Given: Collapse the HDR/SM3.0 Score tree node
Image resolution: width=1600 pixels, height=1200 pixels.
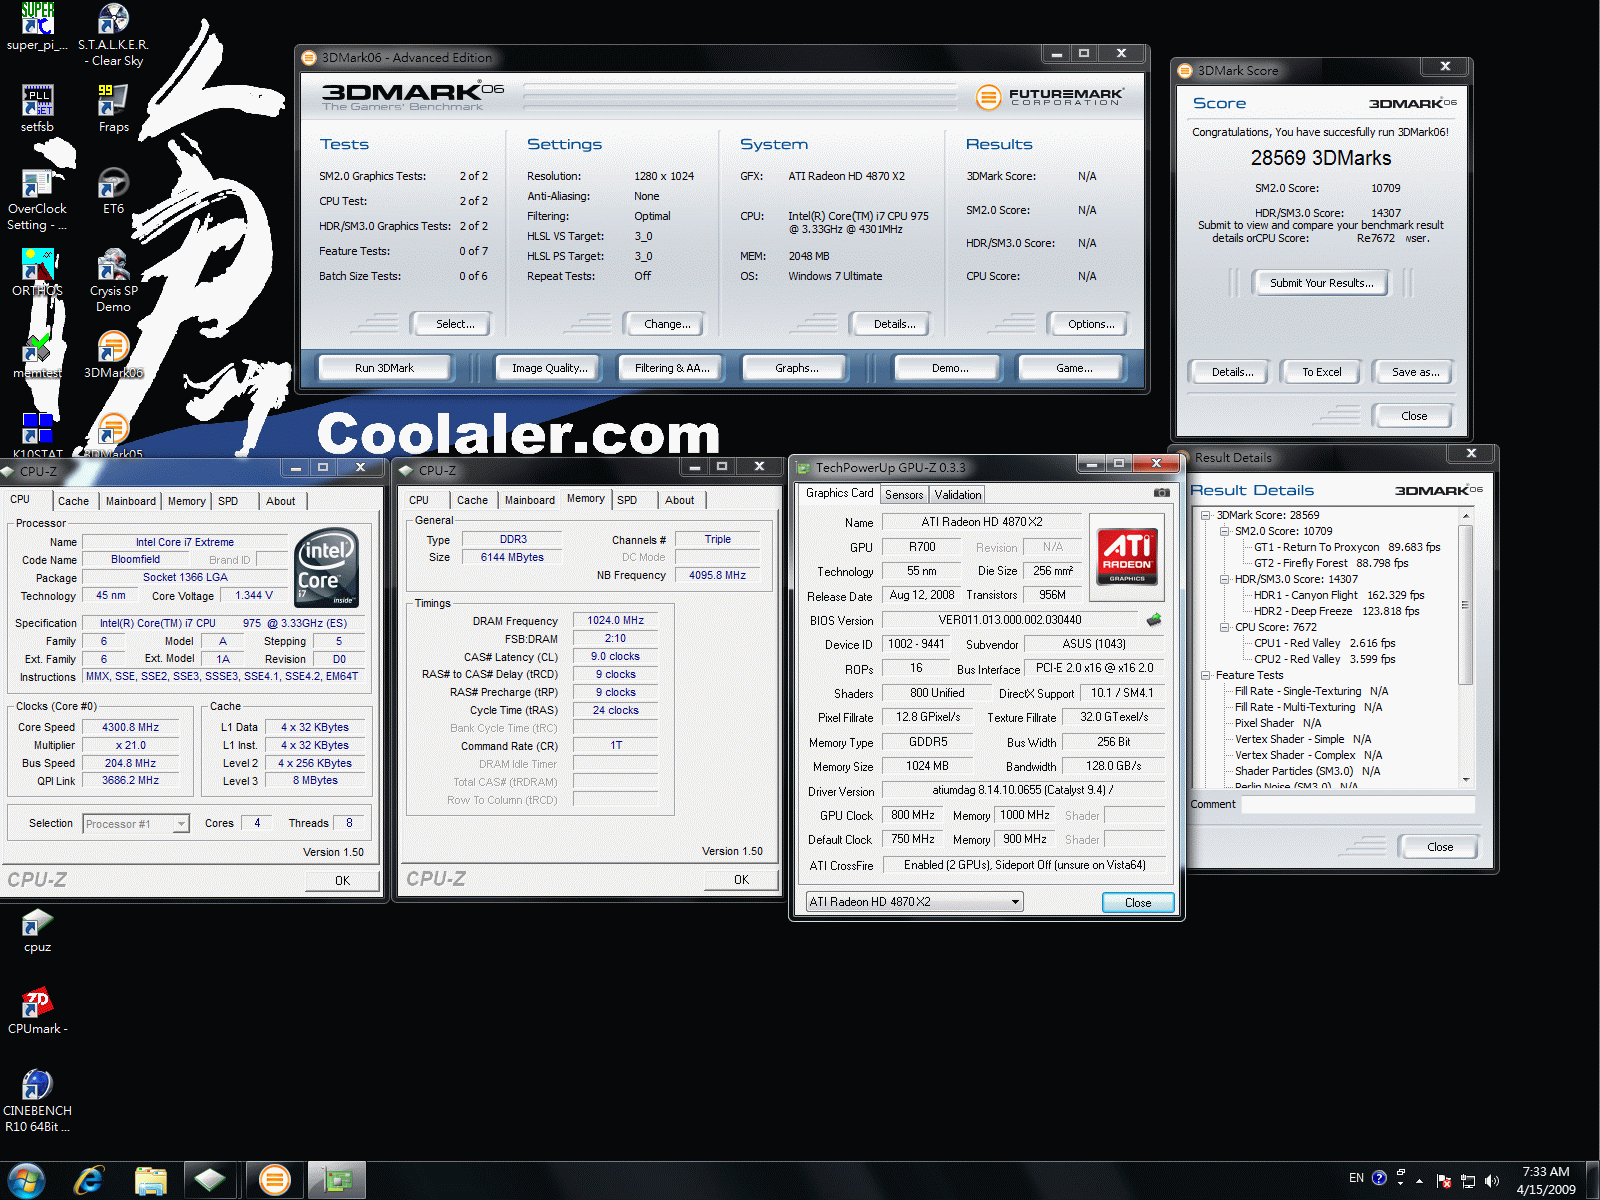Looking at the screenshot, I should click(1224, 579).
